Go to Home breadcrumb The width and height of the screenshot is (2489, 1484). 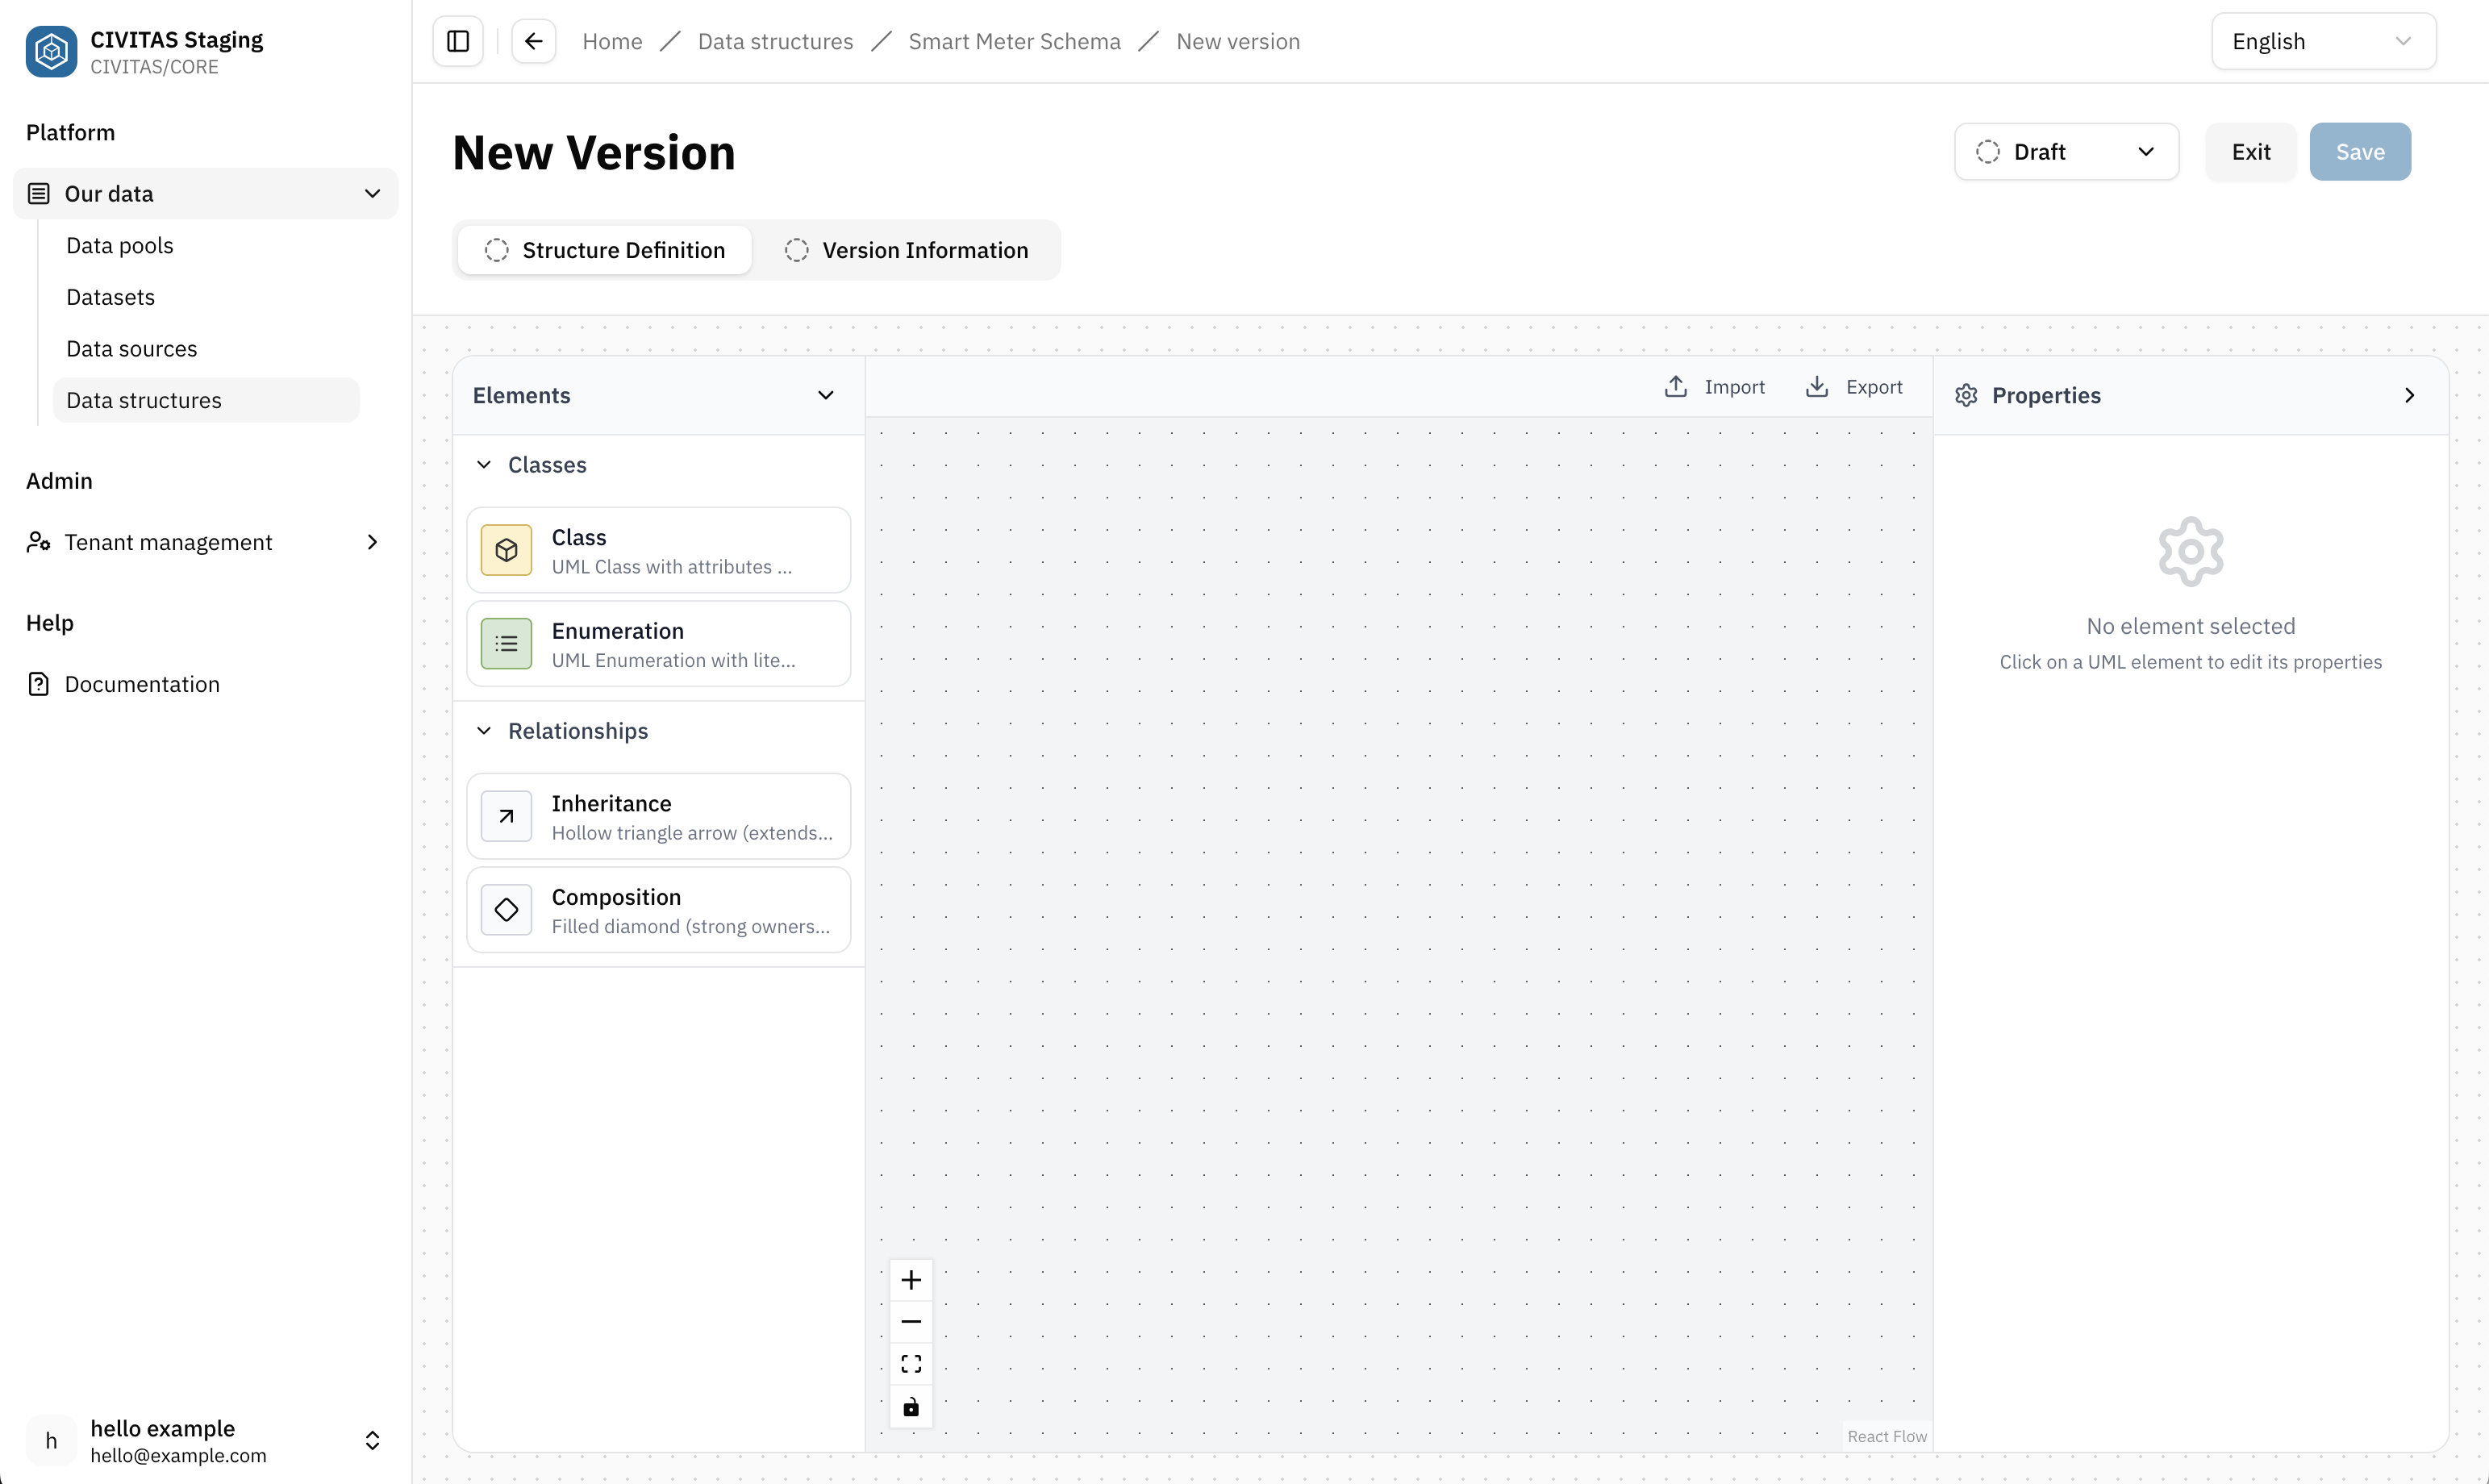pyautogui.click(x=612, y=41)
